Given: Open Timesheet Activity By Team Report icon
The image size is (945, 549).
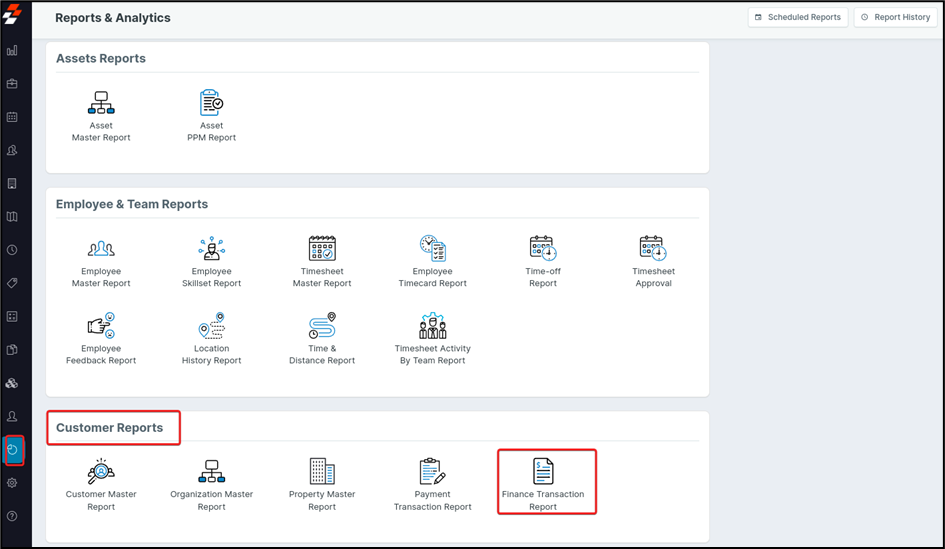Looking at the screenshot, I should (x=433, y=325).
